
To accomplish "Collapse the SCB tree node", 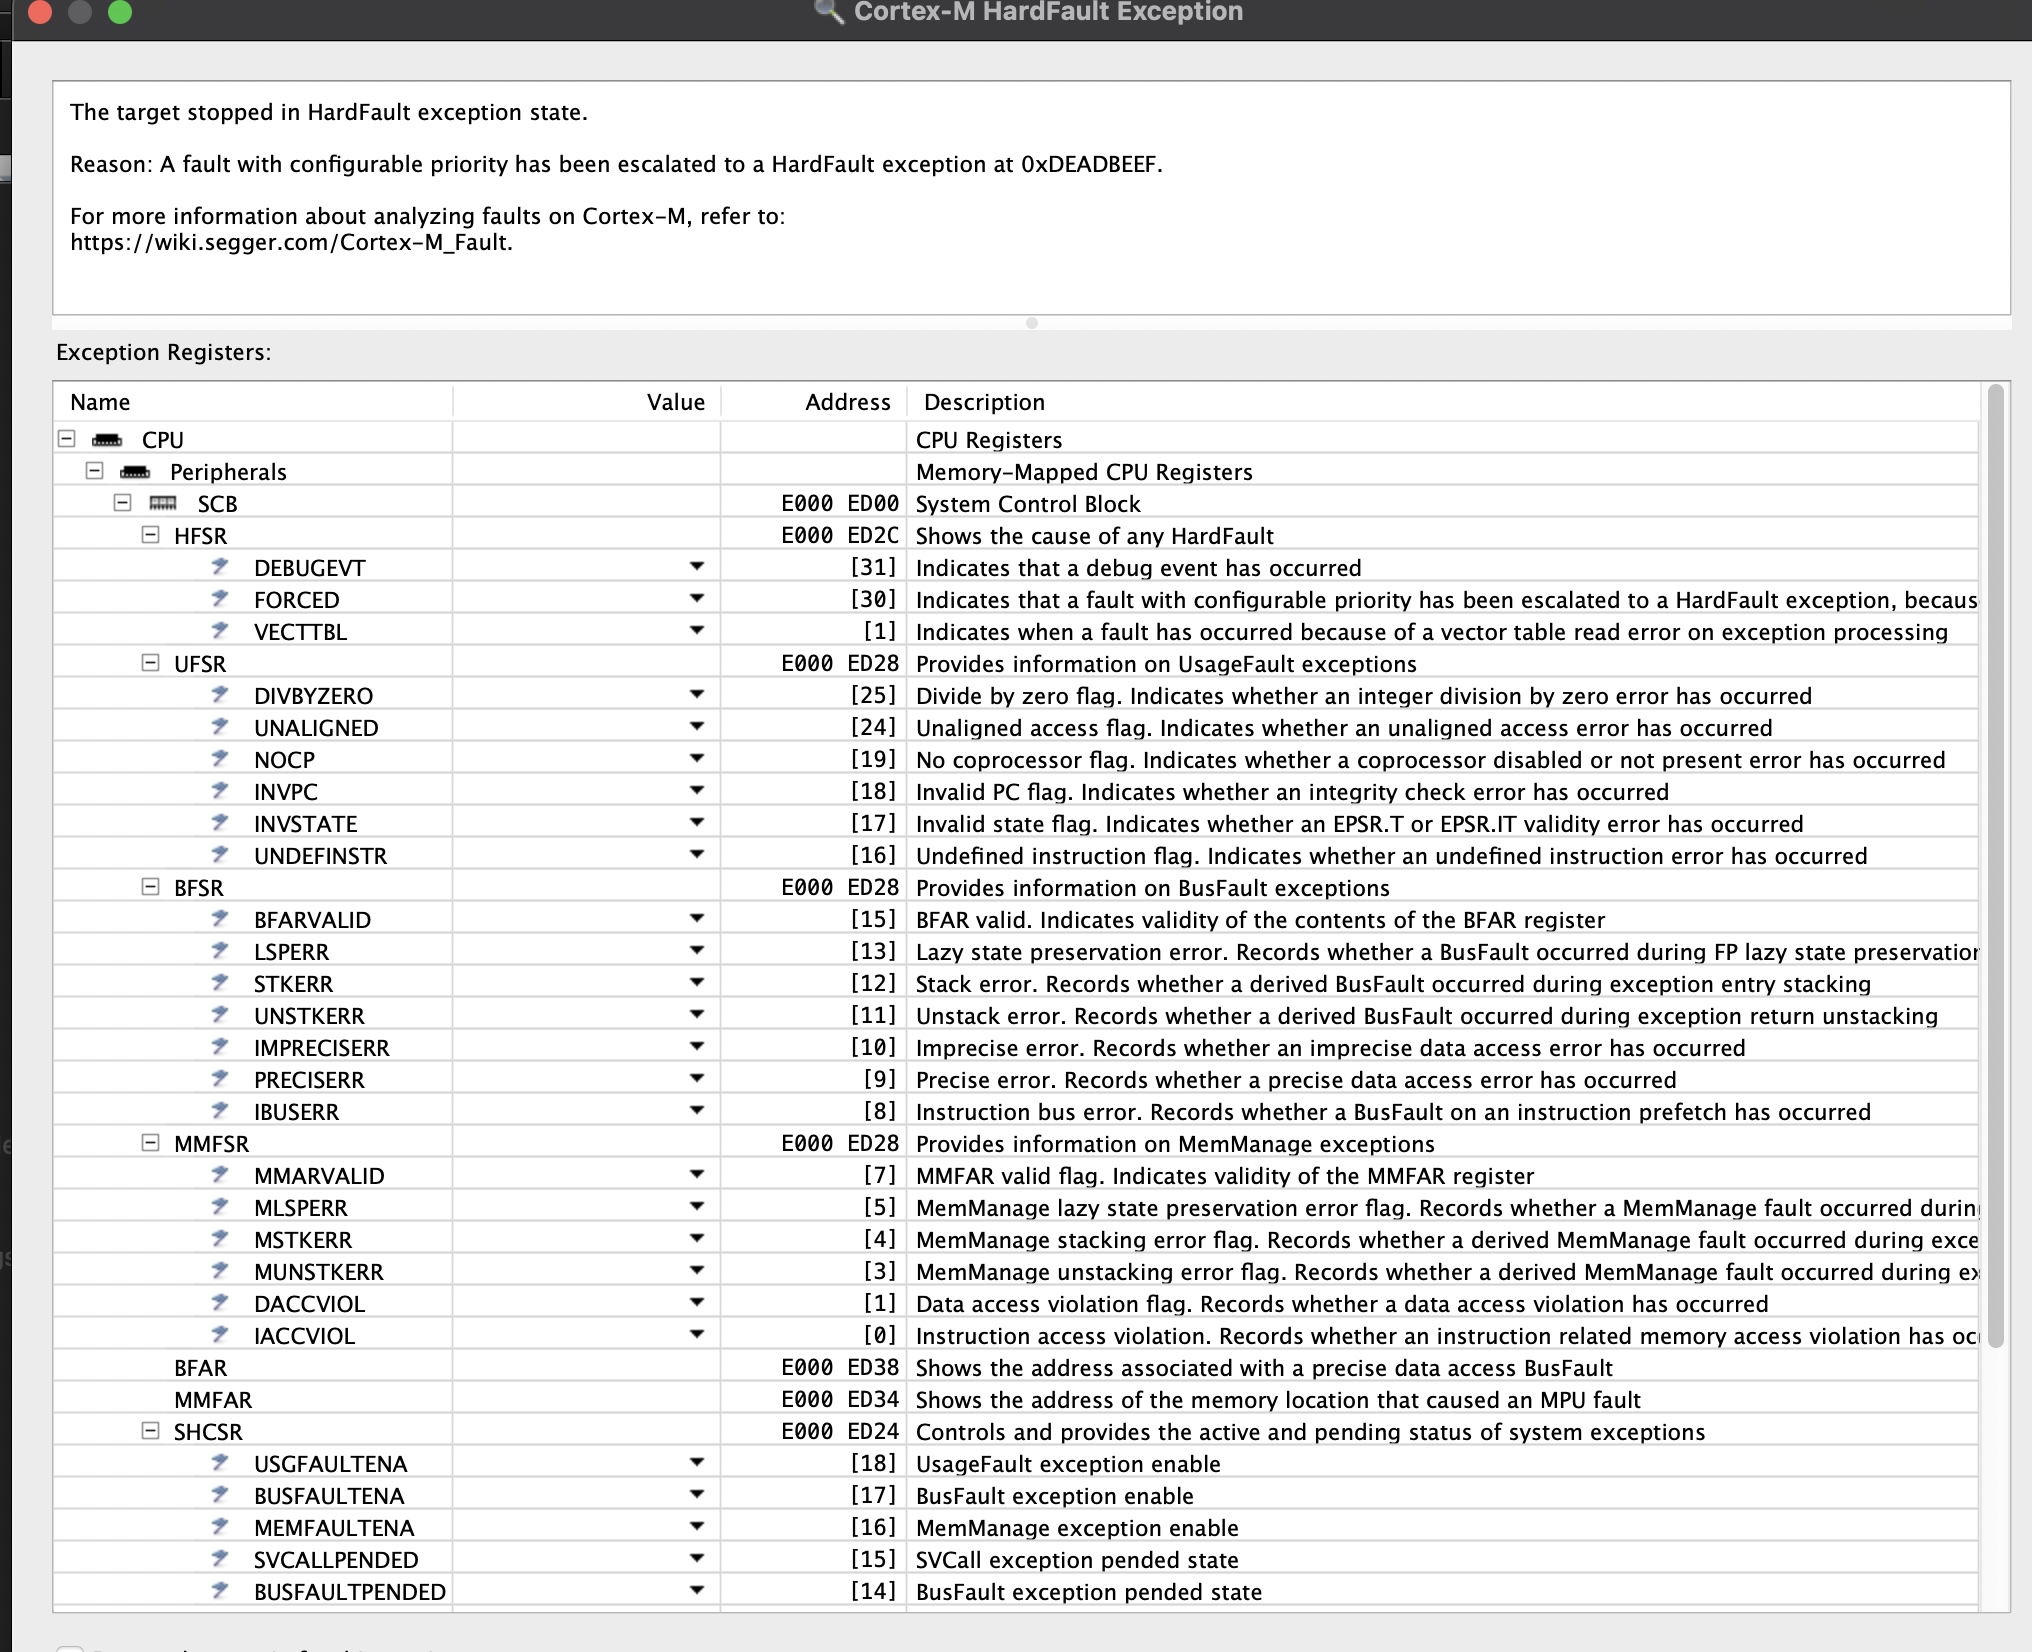I will tap(123, 503).
